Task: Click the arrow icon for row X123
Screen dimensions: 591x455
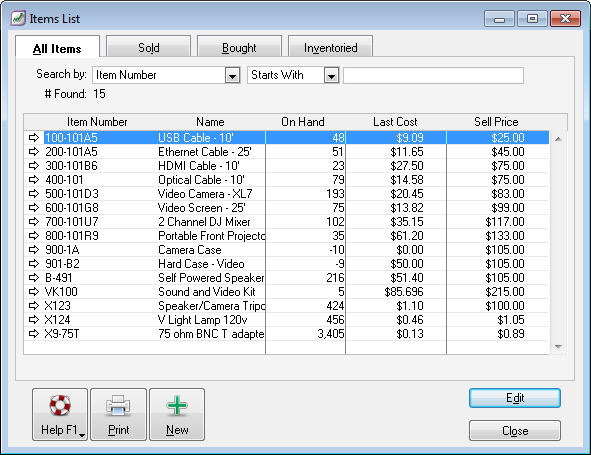Action: point(34,305)
